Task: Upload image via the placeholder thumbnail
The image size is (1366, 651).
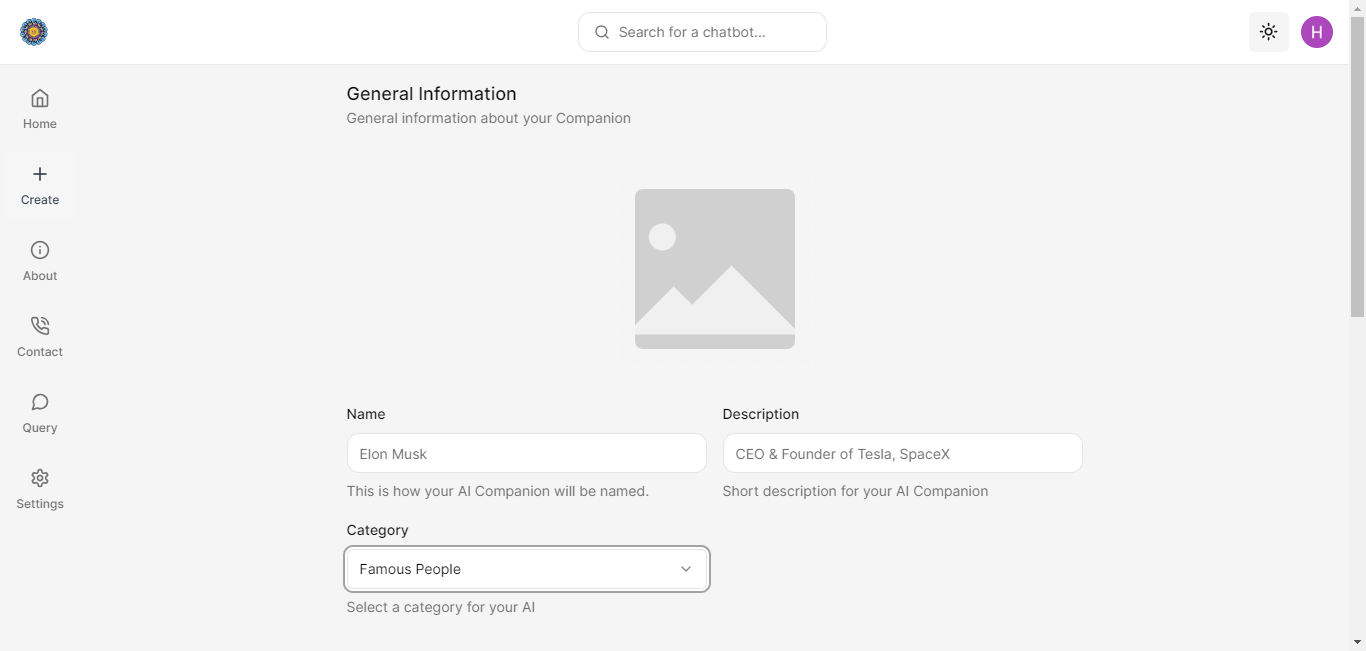Action: [715, 269]
